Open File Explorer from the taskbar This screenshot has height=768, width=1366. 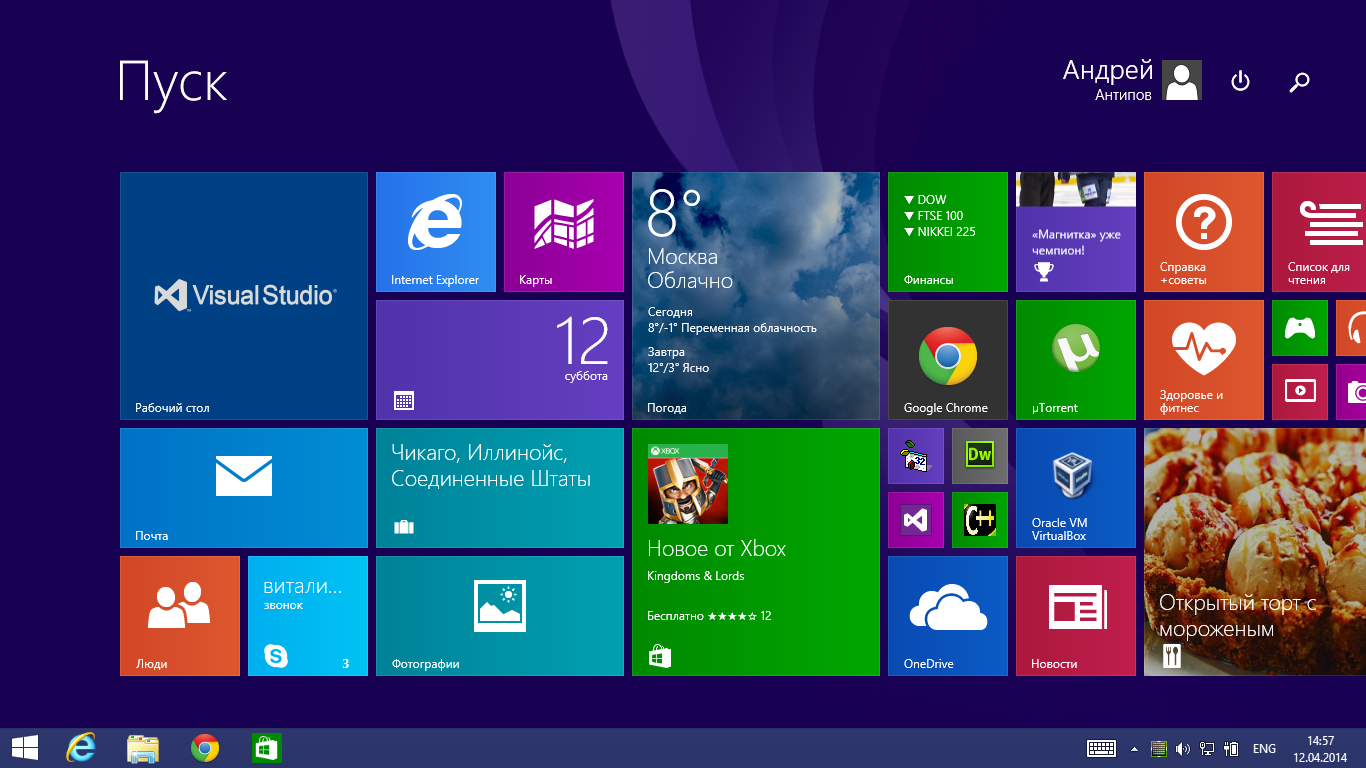coord(143,748)
